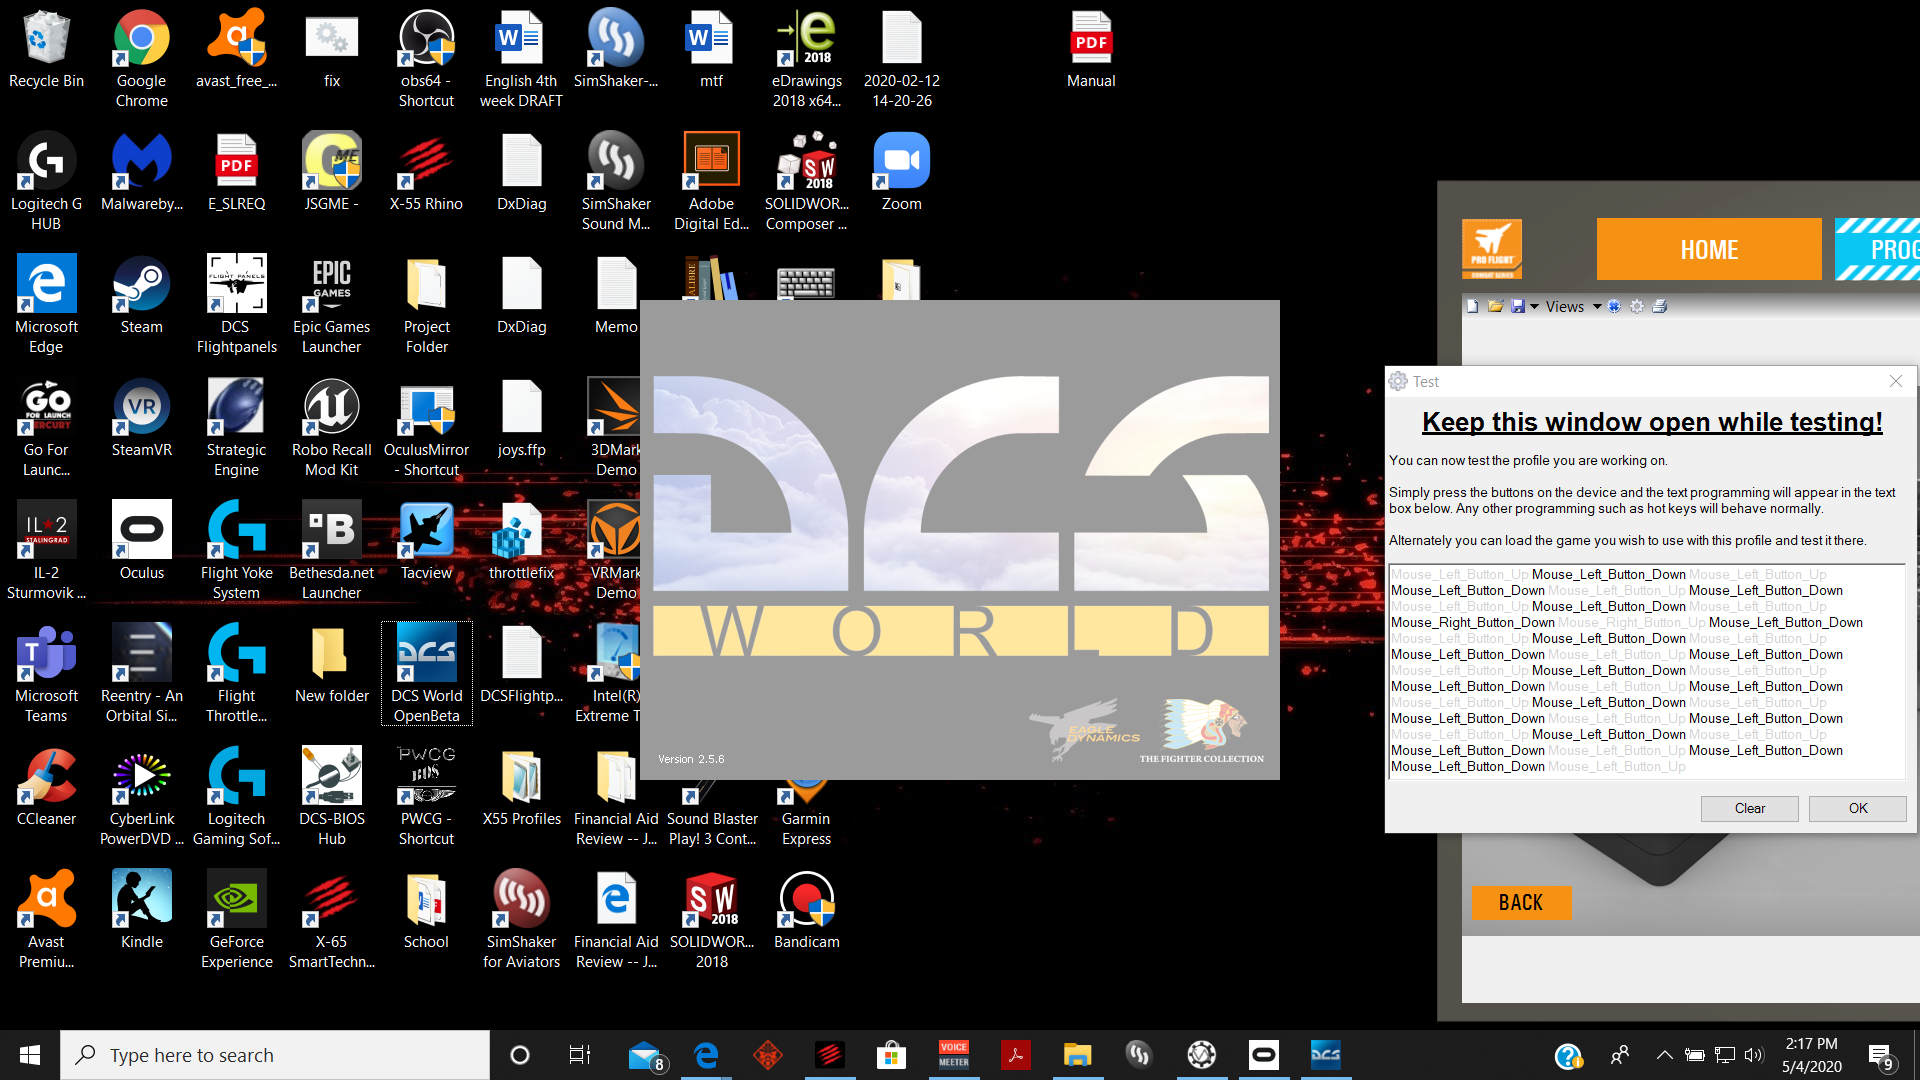Screen dimensions: 1920x1080
Task: Select the Steam desktop icon
Action: (x=141, y=295)
